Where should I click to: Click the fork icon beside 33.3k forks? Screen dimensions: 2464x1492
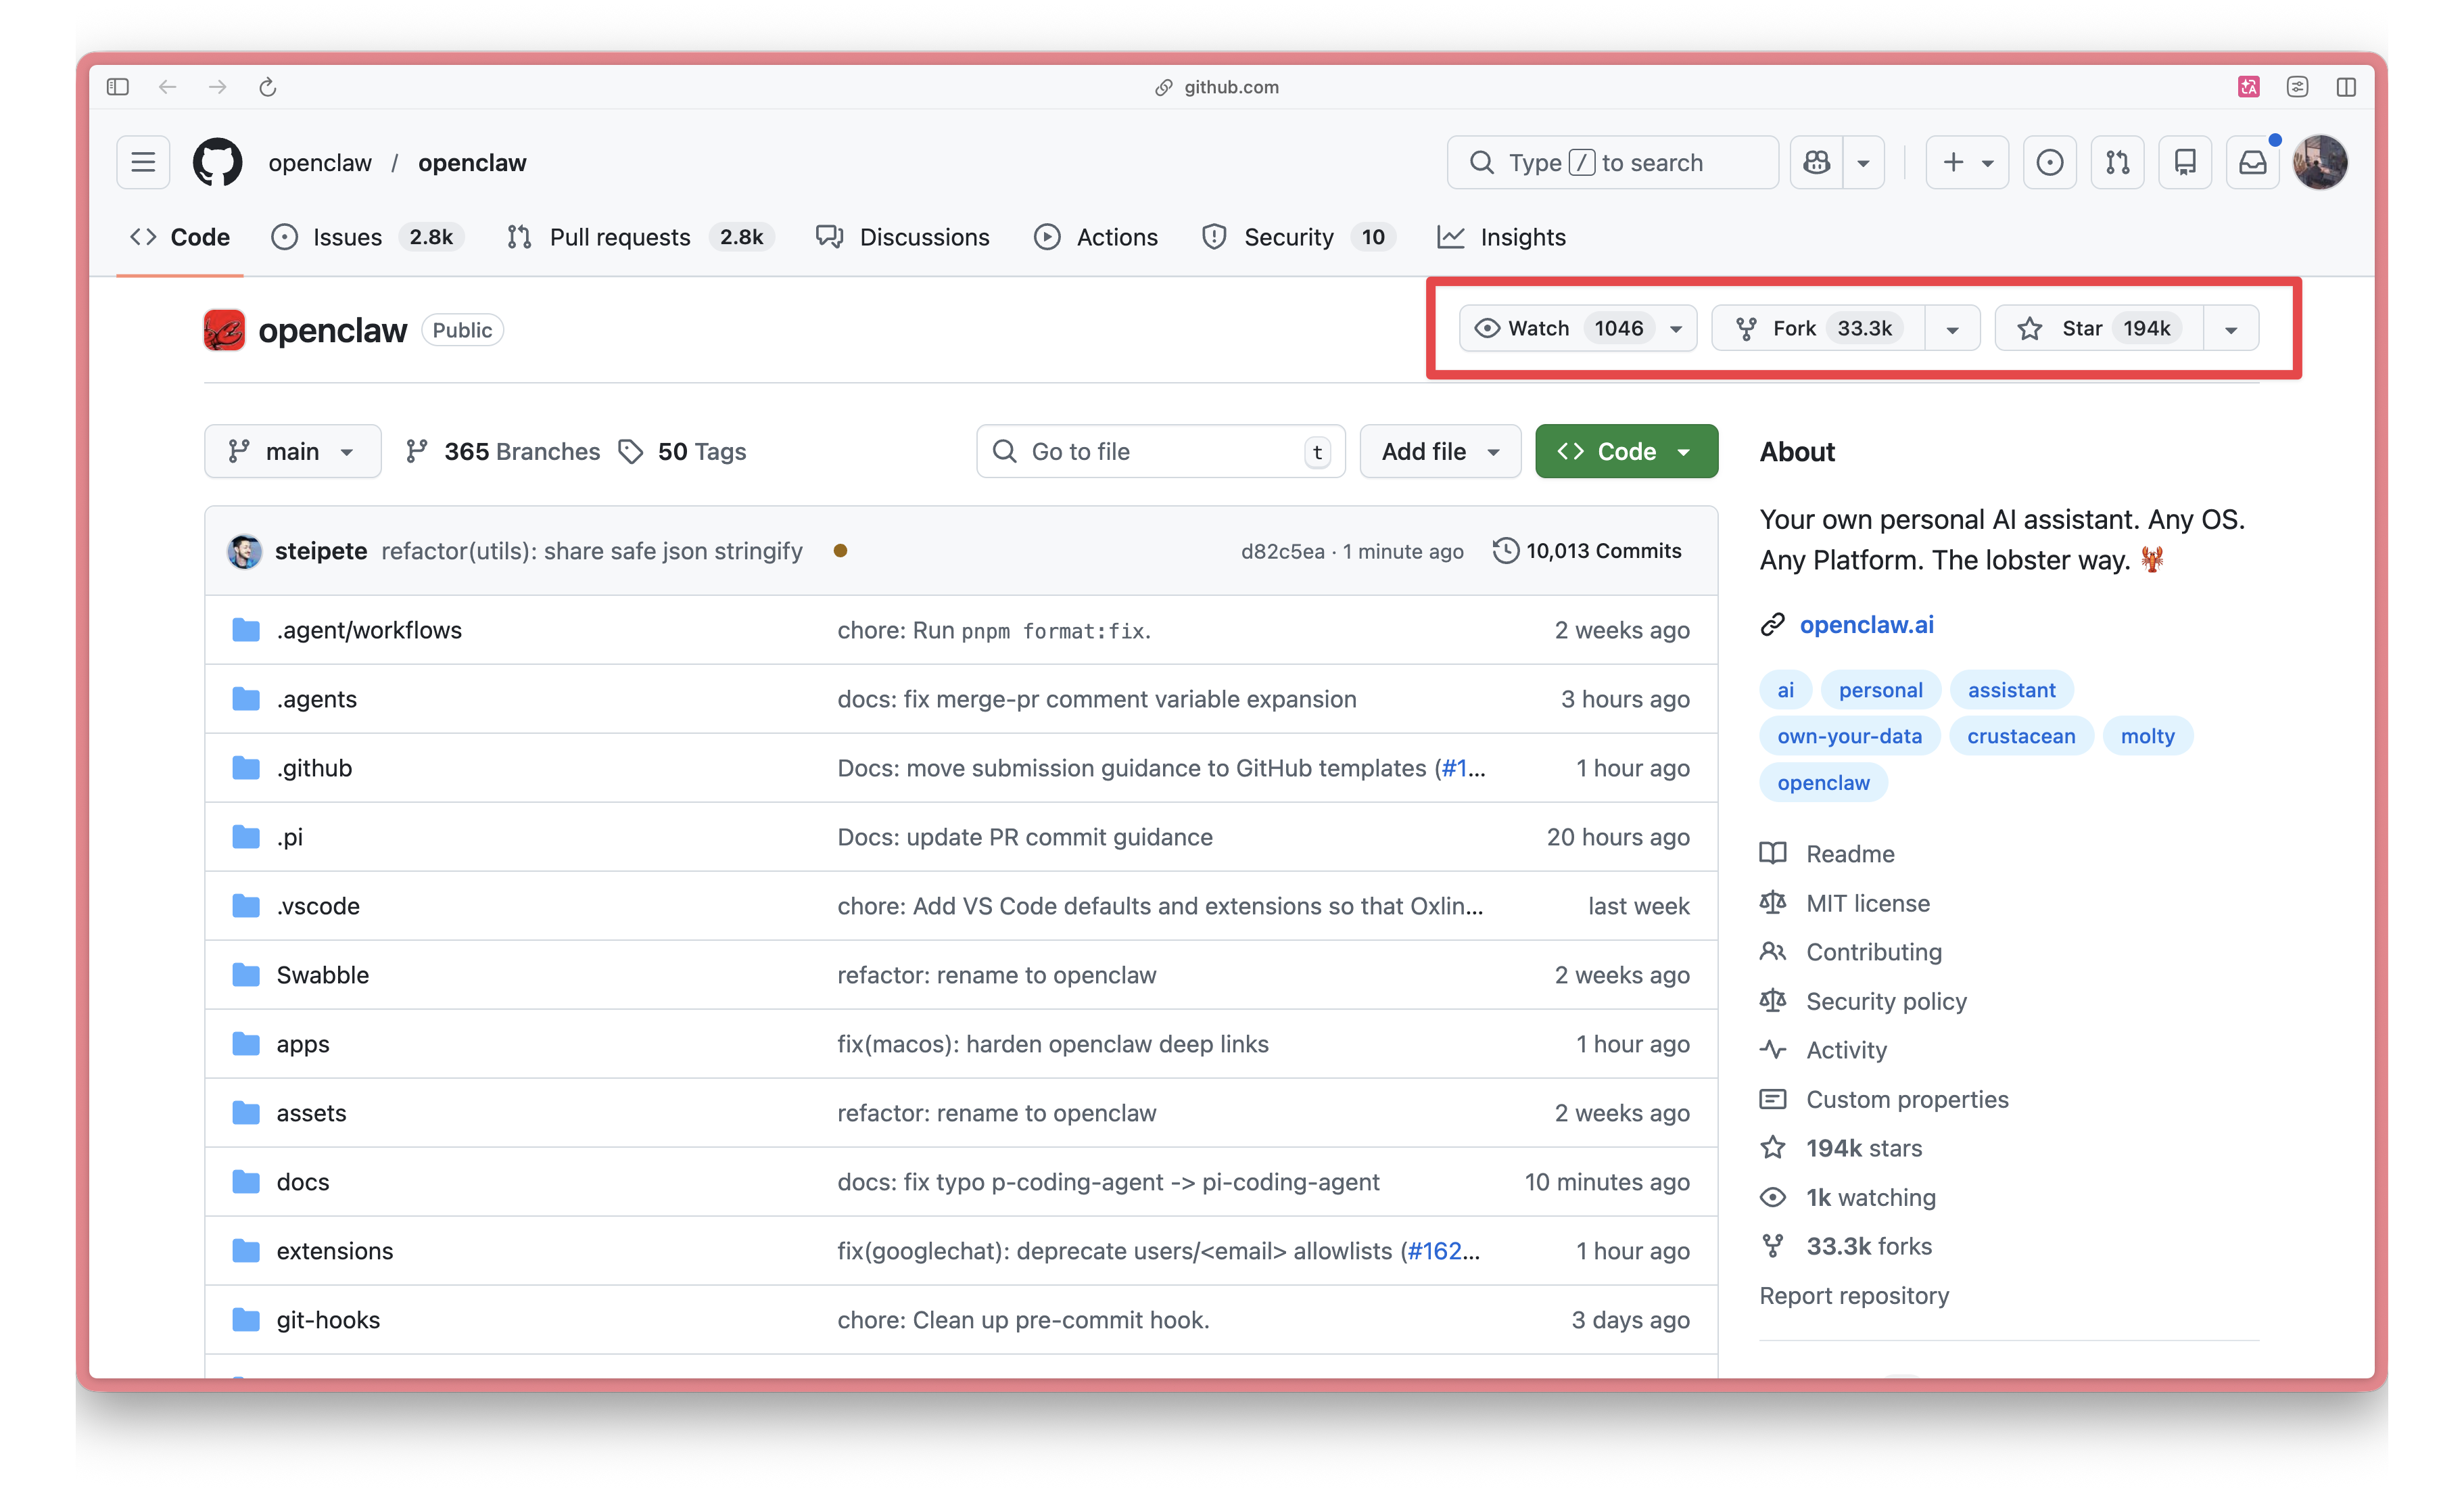tap(1773, 1246)
